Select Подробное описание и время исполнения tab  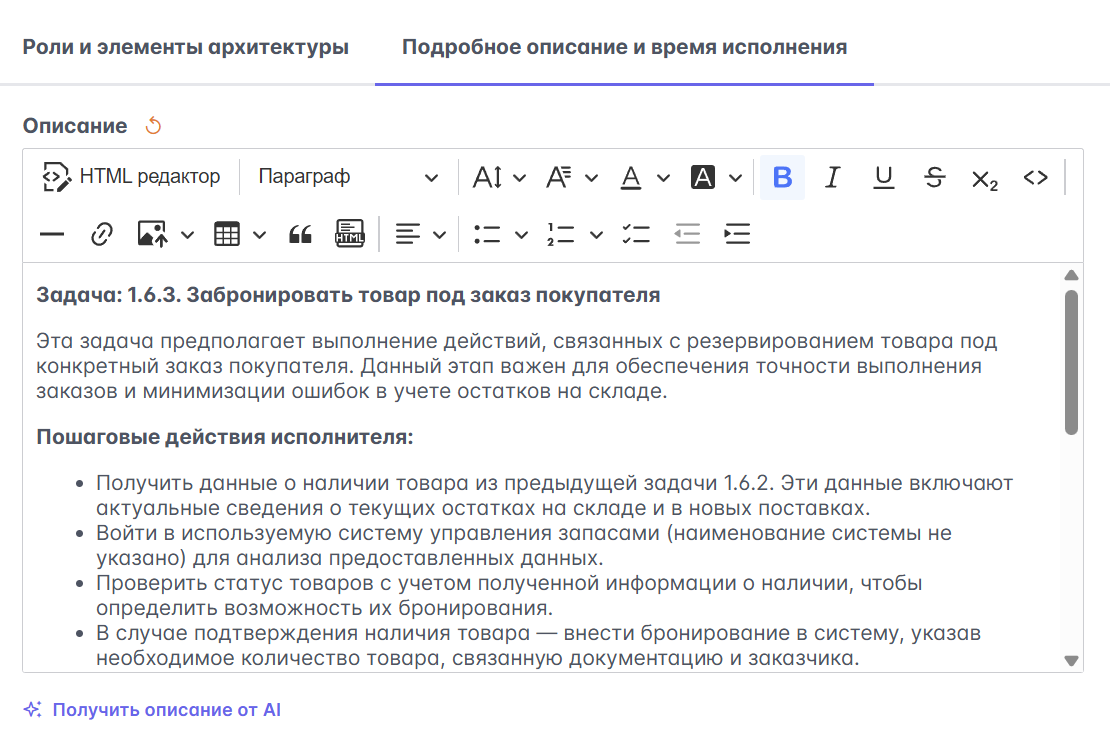625,47
